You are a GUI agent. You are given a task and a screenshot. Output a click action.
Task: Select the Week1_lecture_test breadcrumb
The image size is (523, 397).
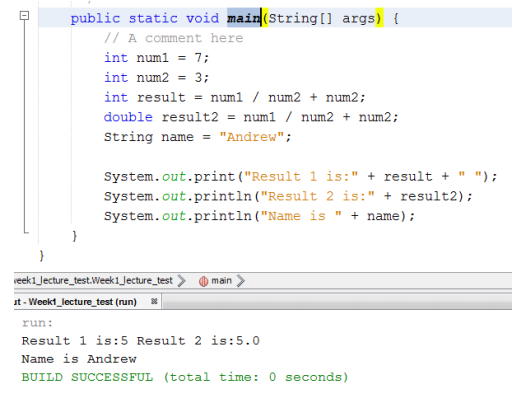coord(93,281)
